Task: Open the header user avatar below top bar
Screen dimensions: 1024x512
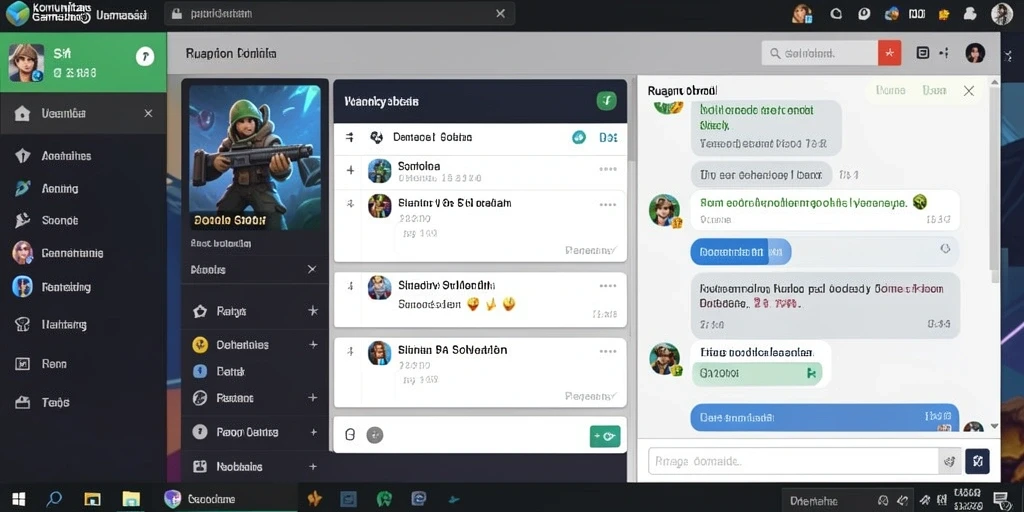Action: [x=974, y=53]
